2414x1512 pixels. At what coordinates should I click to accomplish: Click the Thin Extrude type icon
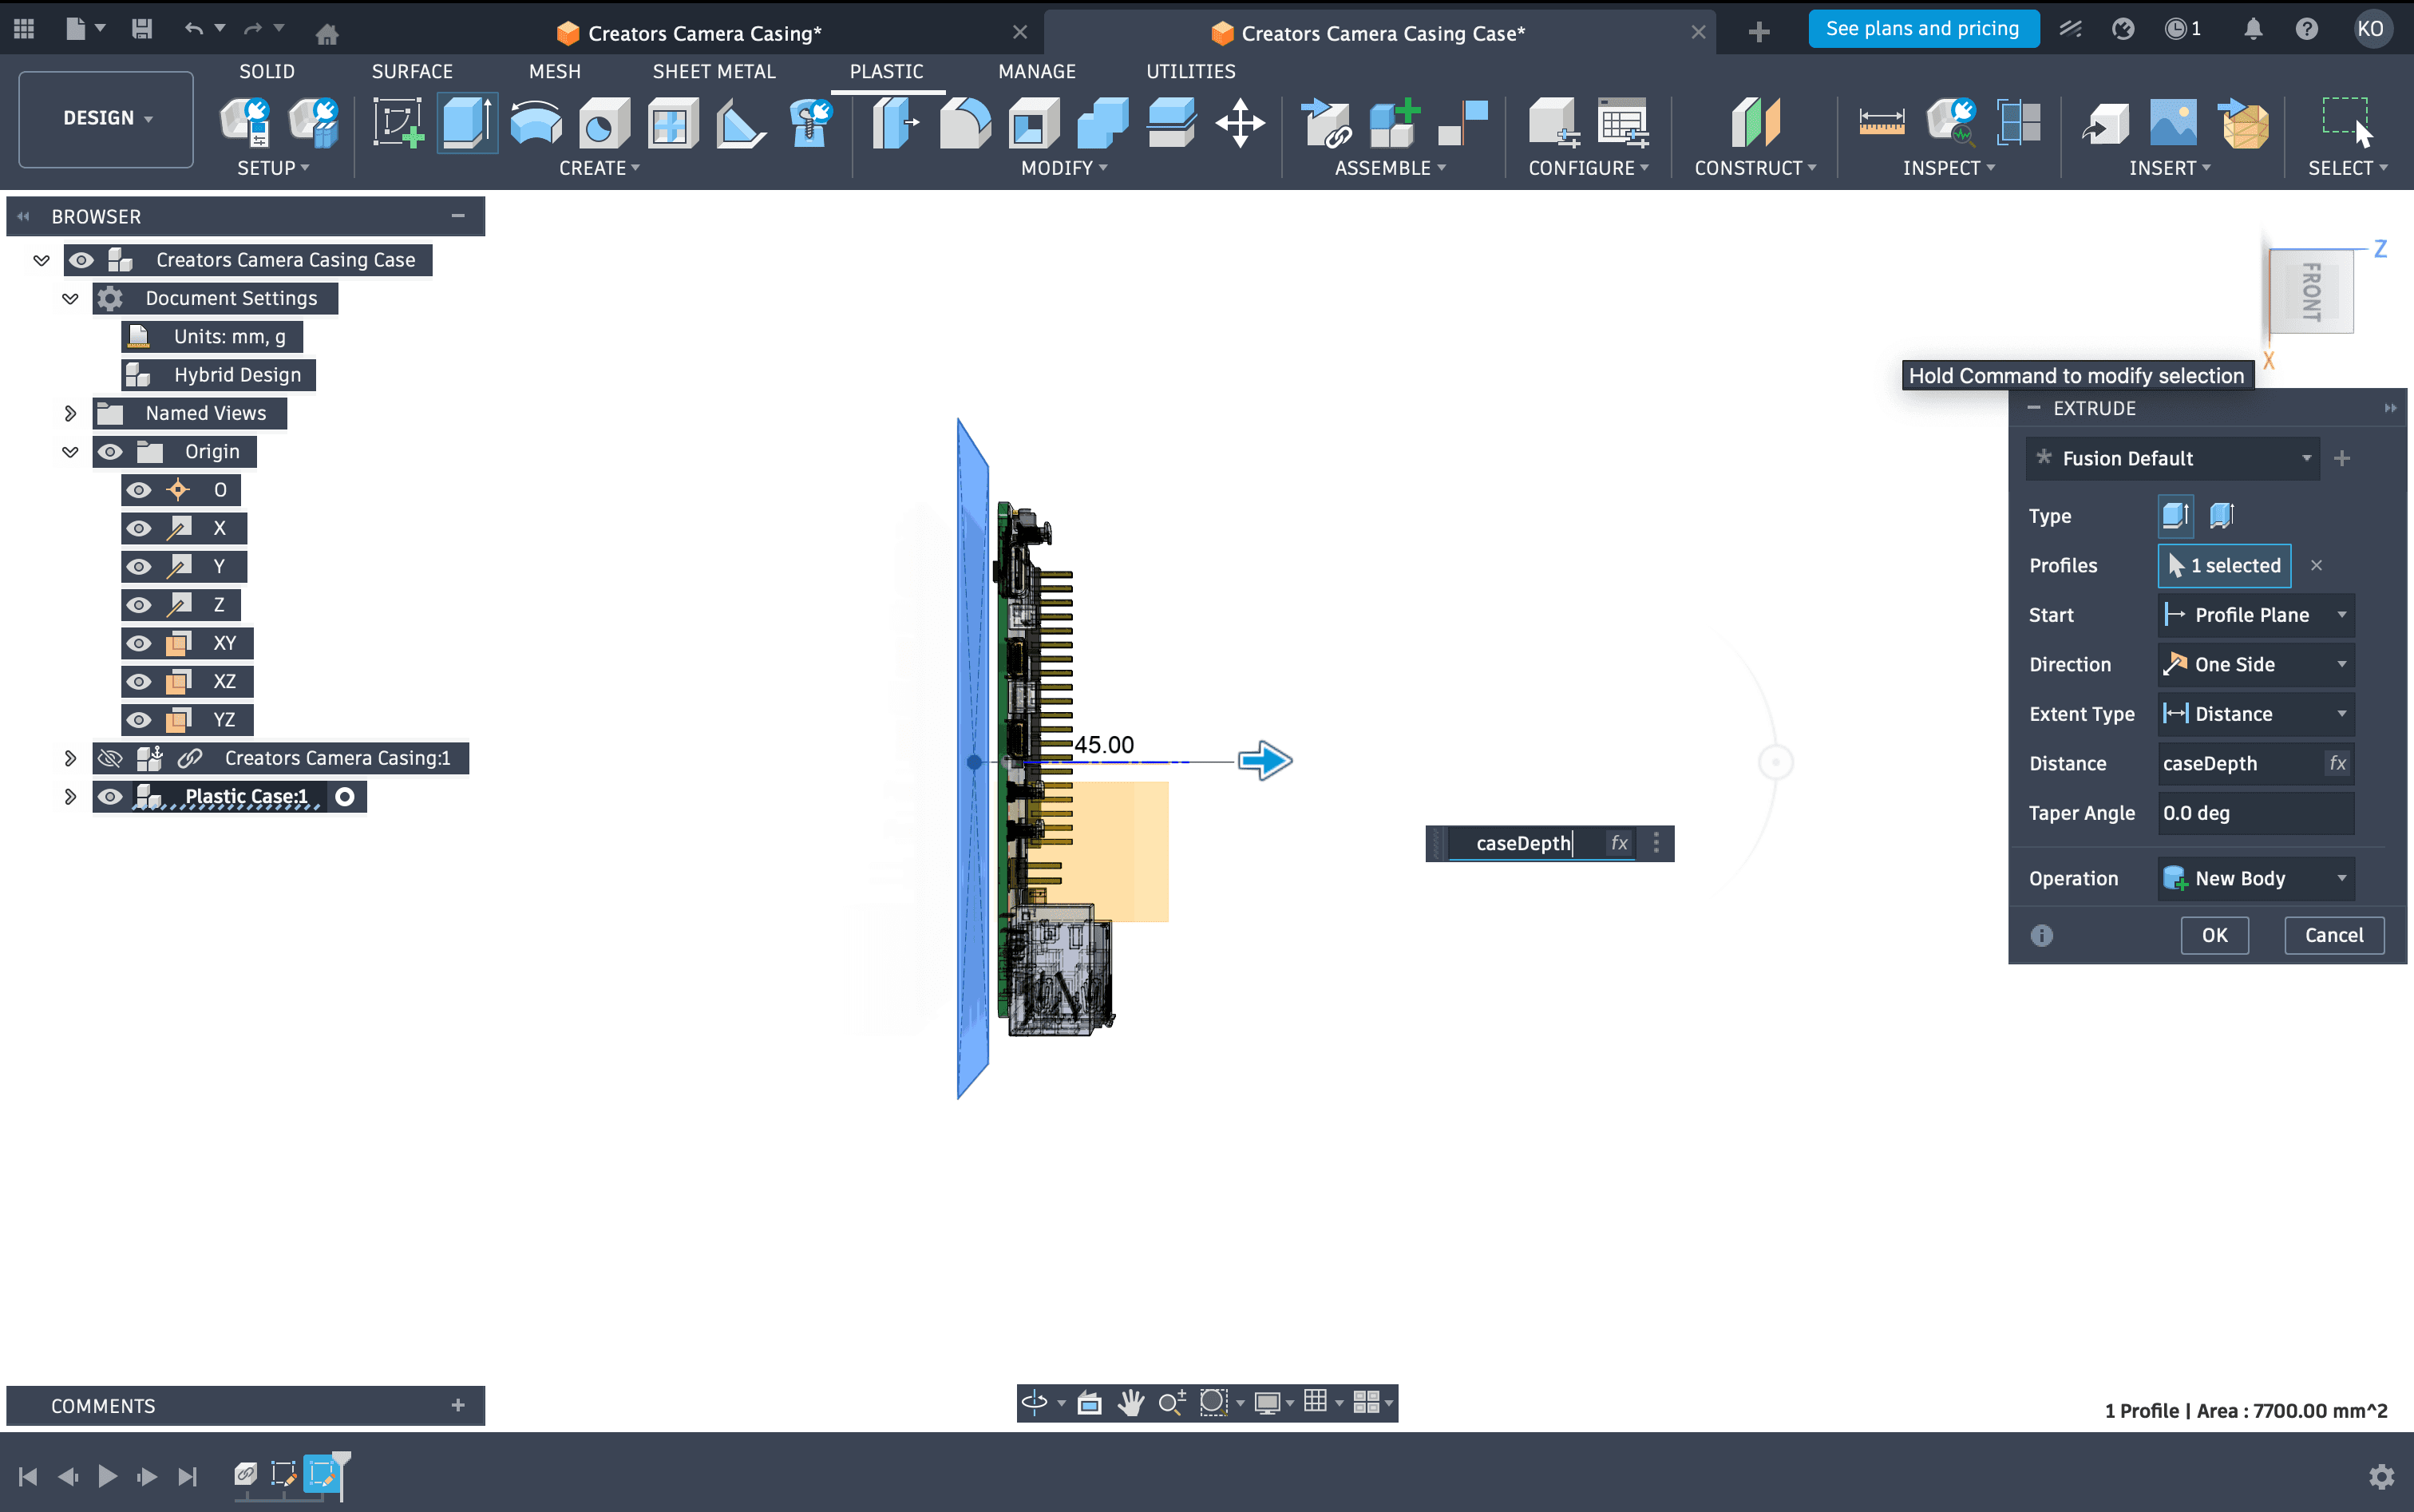point(2221,516)
